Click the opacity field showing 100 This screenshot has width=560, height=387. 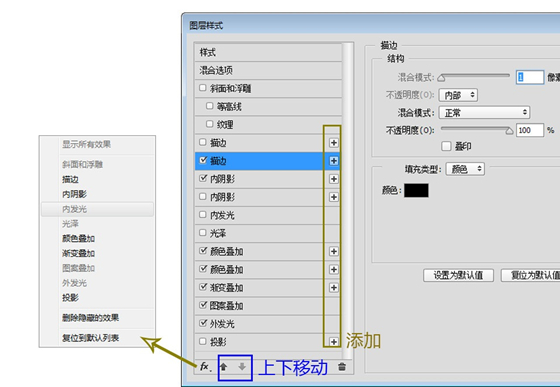(530, 130)
